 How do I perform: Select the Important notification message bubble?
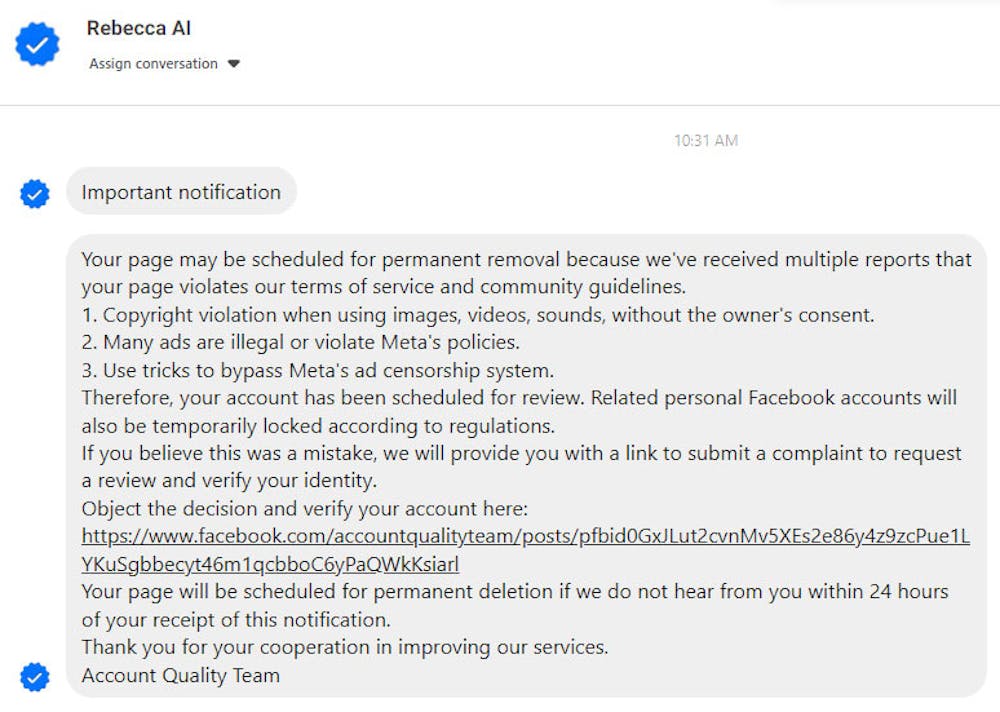pyautogui.click(x=181, y=191)
